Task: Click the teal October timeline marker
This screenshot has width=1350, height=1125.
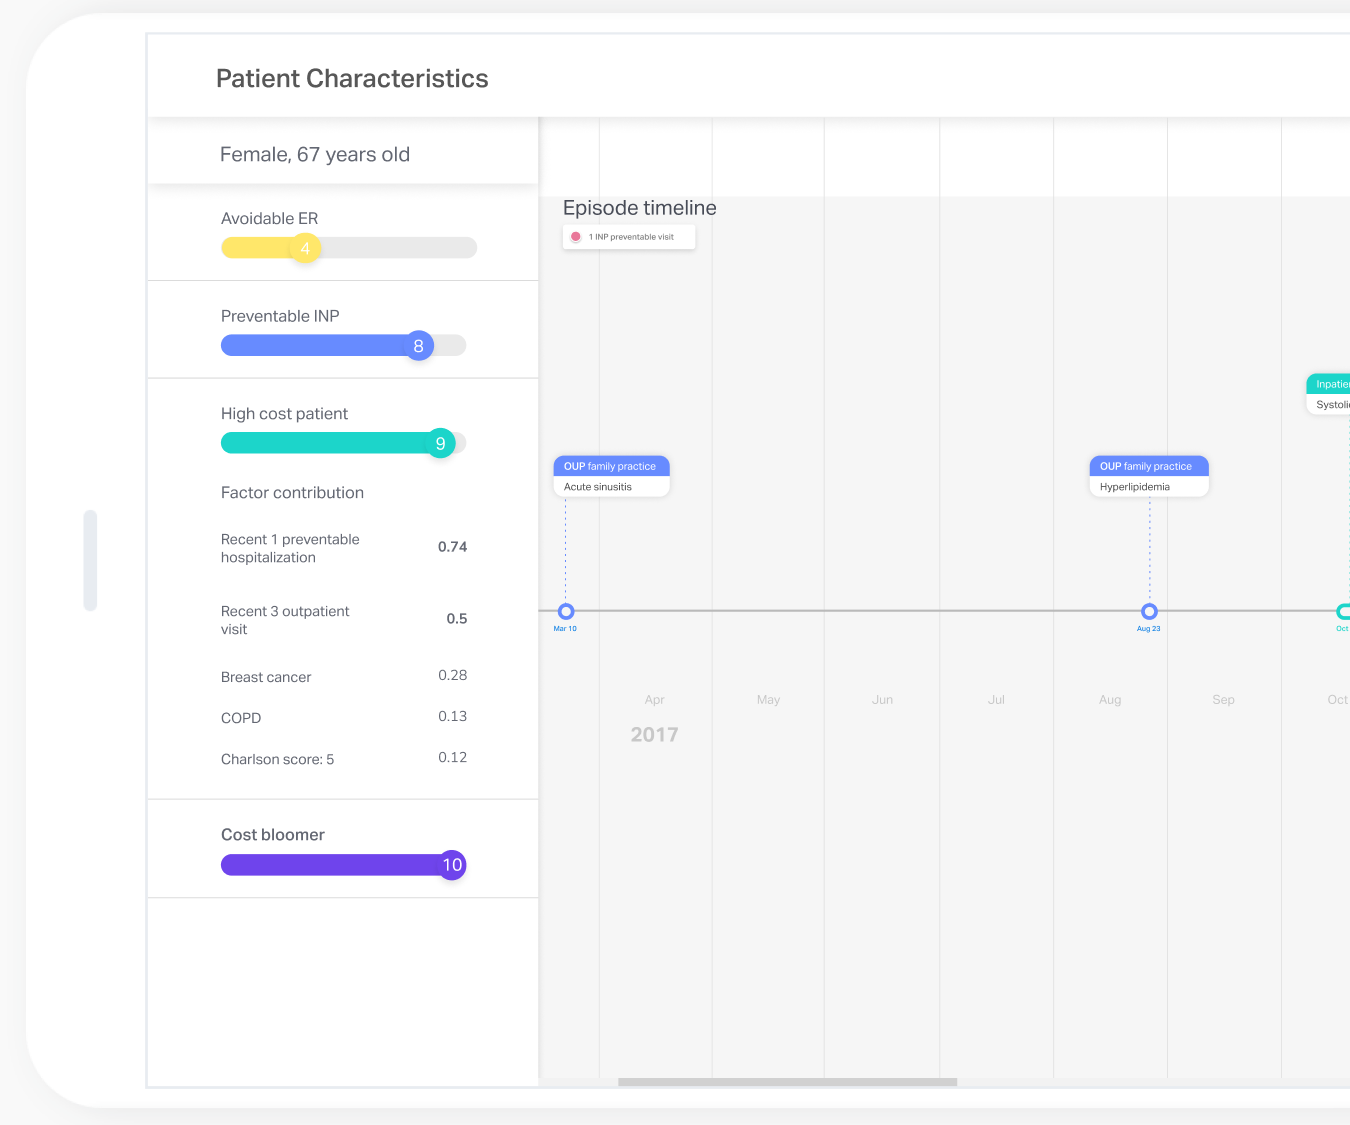Action: pos(1343,611)
